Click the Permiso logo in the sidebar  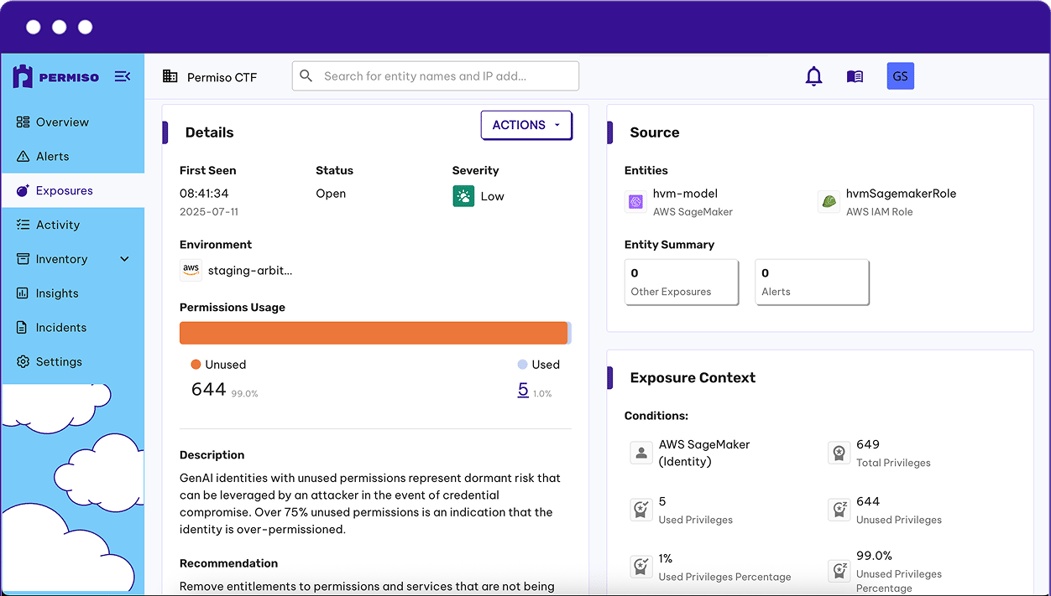[x=56, y=77]
